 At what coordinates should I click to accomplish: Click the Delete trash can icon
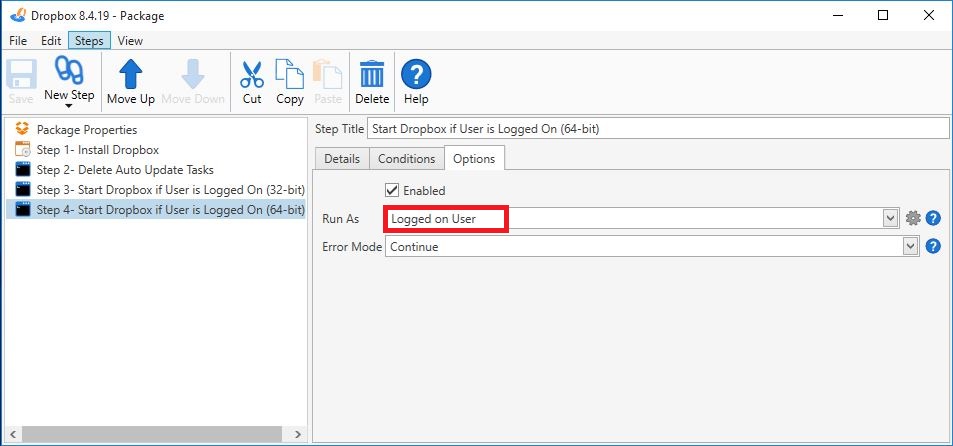372,74
